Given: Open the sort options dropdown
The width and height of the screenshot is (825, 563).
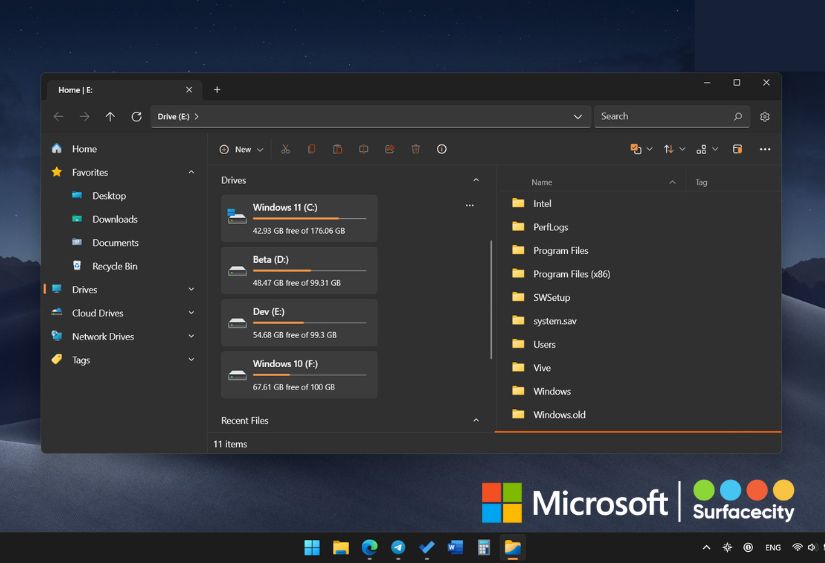Looking at the screenshot, I should tap(674, 149).
